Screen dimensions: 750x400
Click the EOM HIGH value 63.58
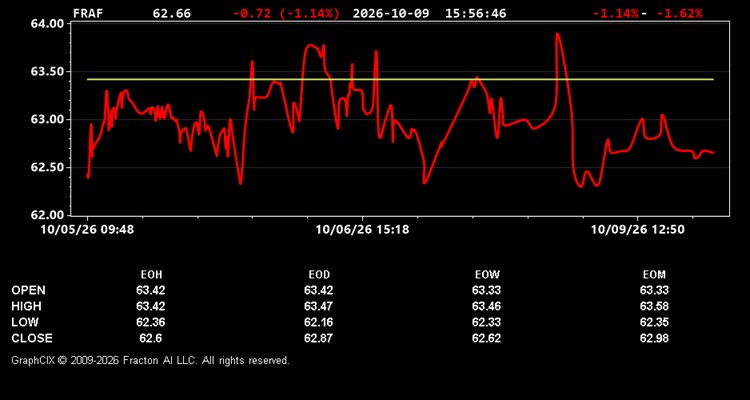(654, 306)
